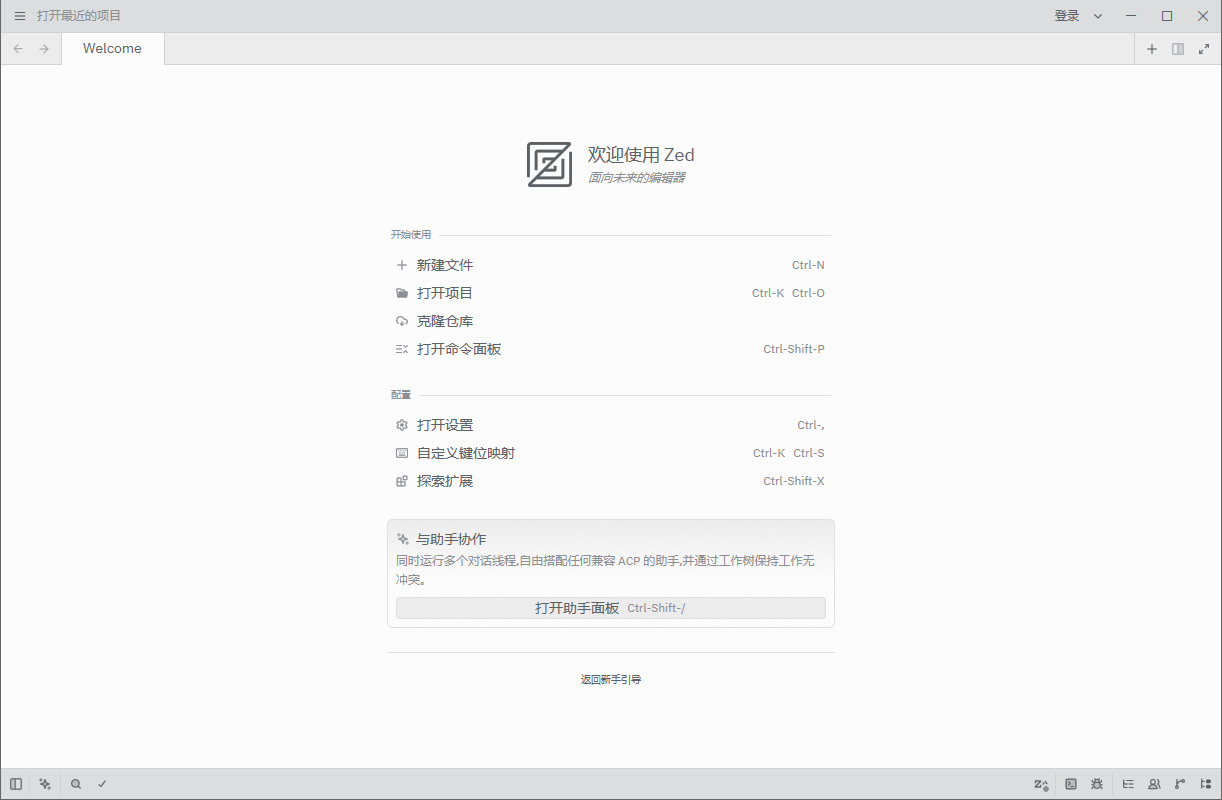Click the 打开助手面板 button
The width and height of the screenshot is (1222, 800).
[610, 608]
